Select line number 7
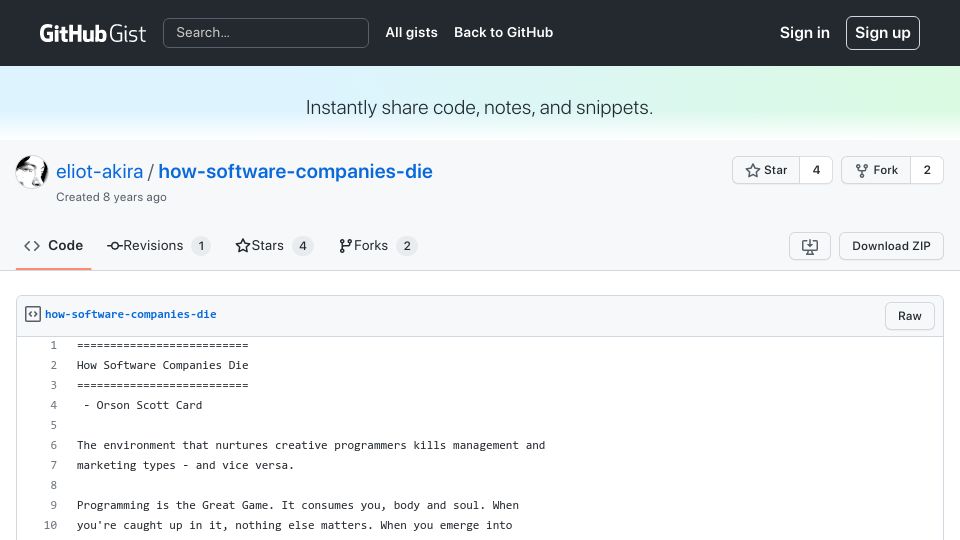This screenshot has width=960, height=540. (54, 465)
